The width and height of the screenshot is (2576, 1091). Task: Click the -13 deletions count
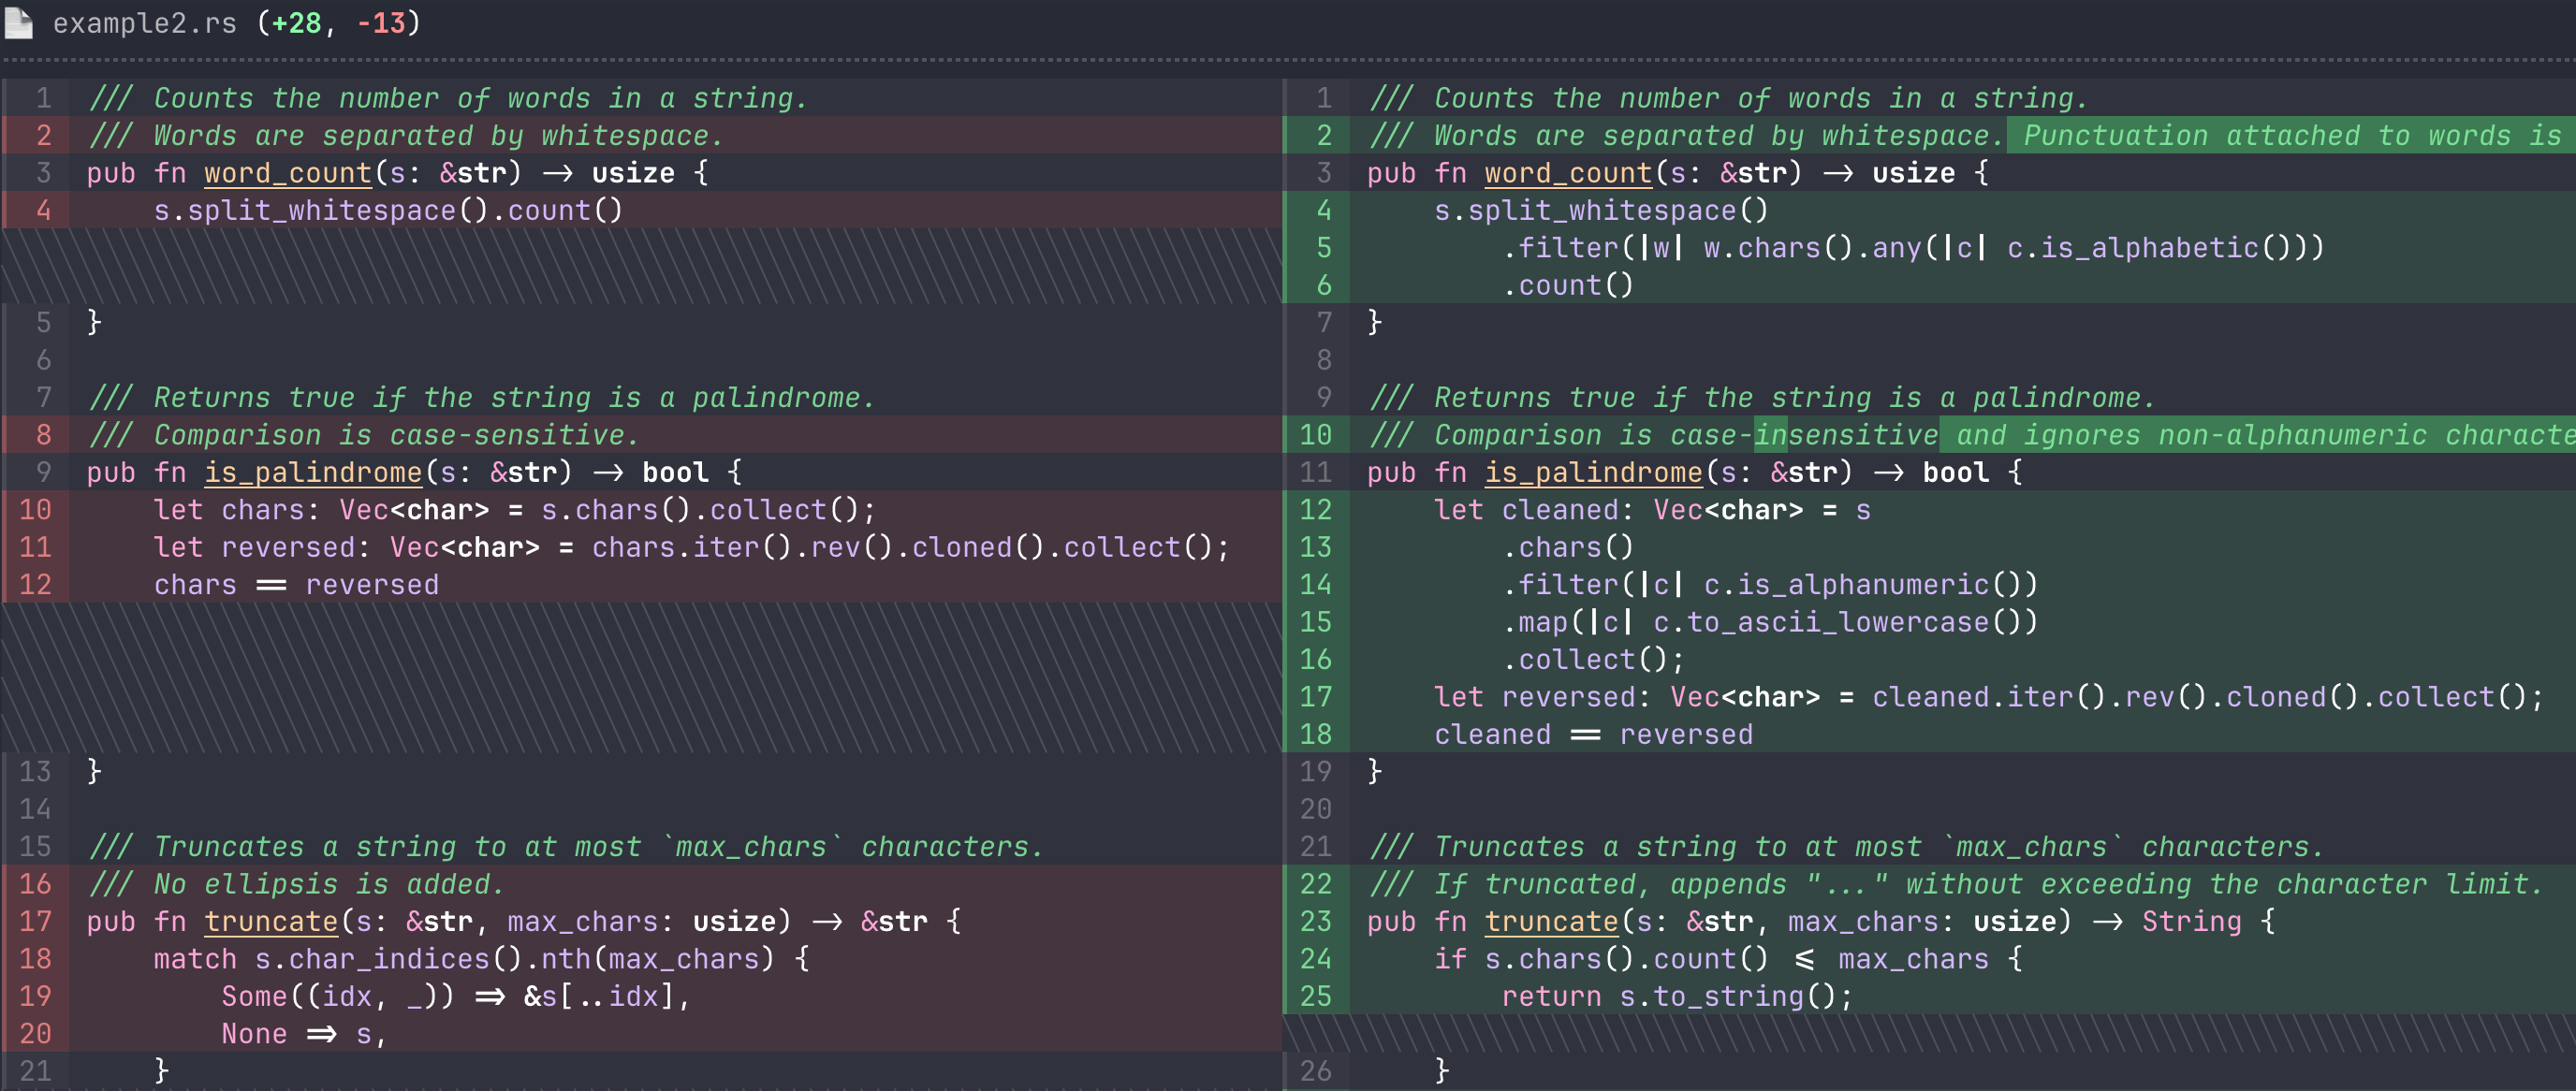pos(381,22)
